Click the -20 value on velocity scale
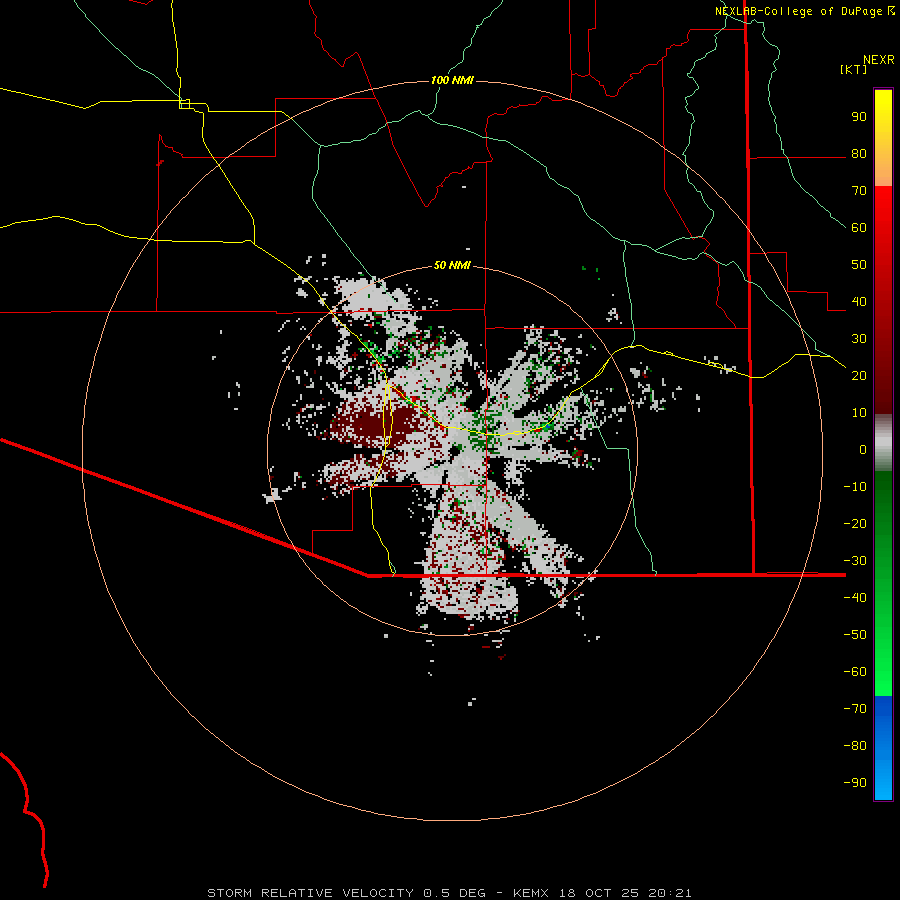The height and width of the screenshot is (900, 900). click(x=855, y=523)
